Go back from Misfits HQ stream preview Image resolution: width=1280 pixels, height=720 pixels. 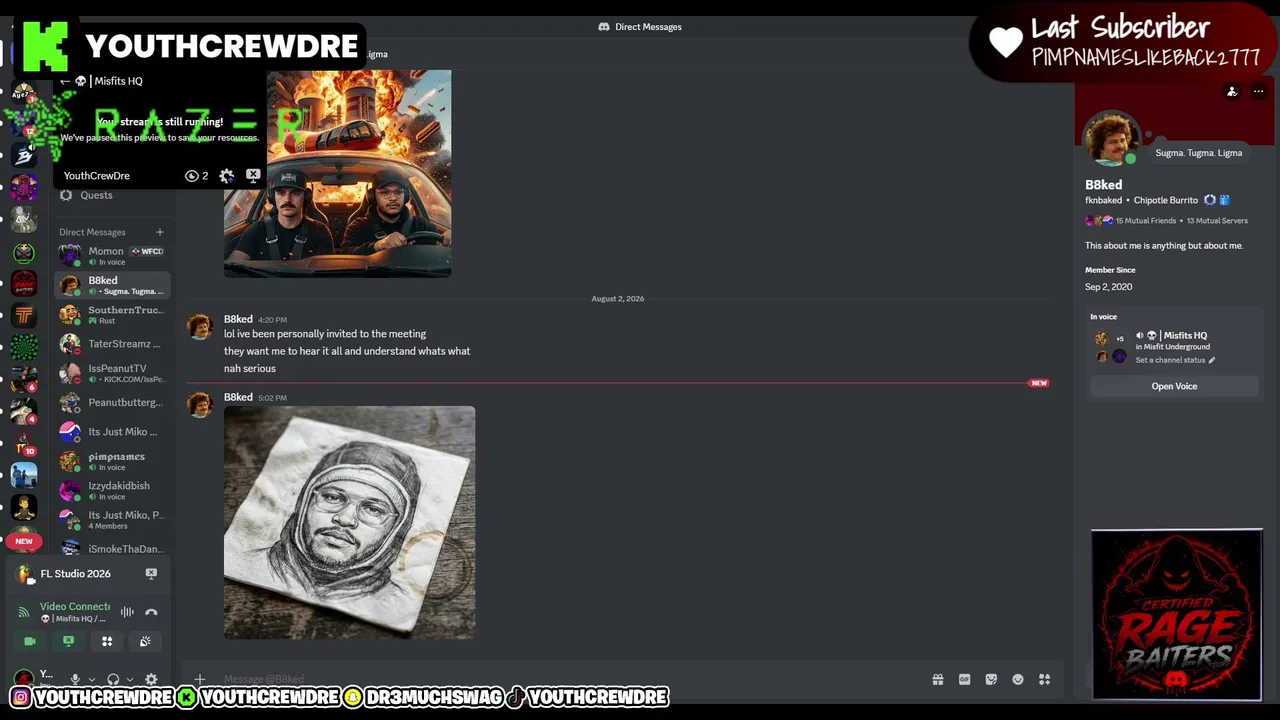pyautogui.click(x=65, y=81)
